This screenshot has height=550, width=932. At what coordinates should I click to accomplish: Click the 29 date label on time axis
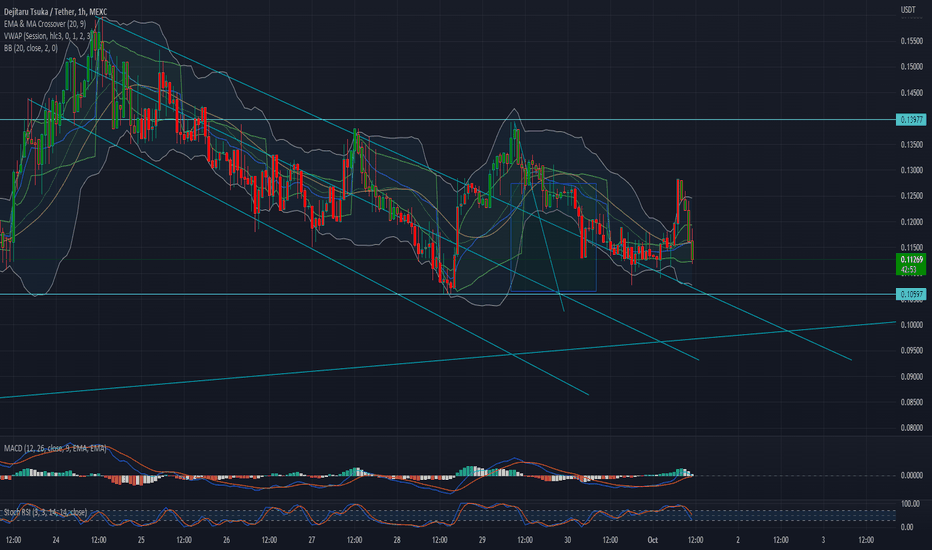point(482,540)
